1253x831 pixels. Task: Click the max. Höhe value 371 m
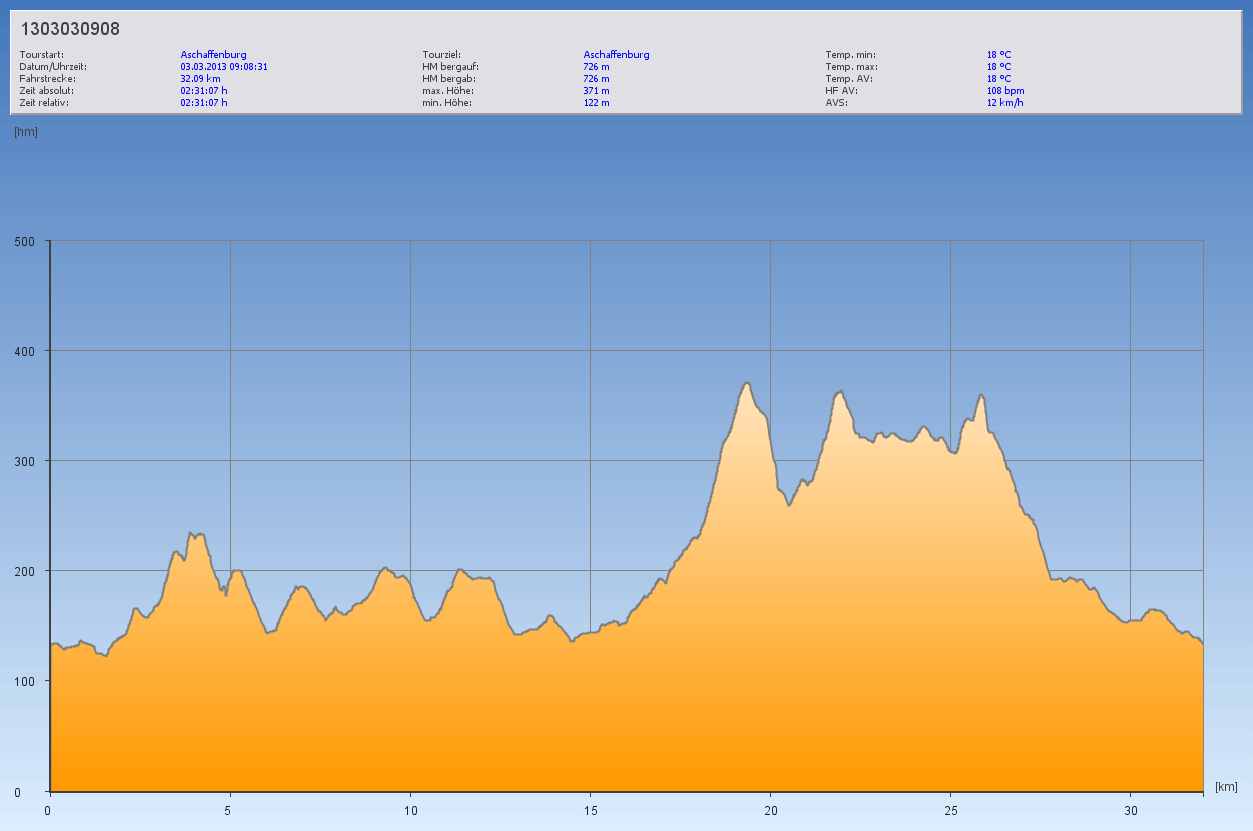pyautogui.click(x=596, y=90)
